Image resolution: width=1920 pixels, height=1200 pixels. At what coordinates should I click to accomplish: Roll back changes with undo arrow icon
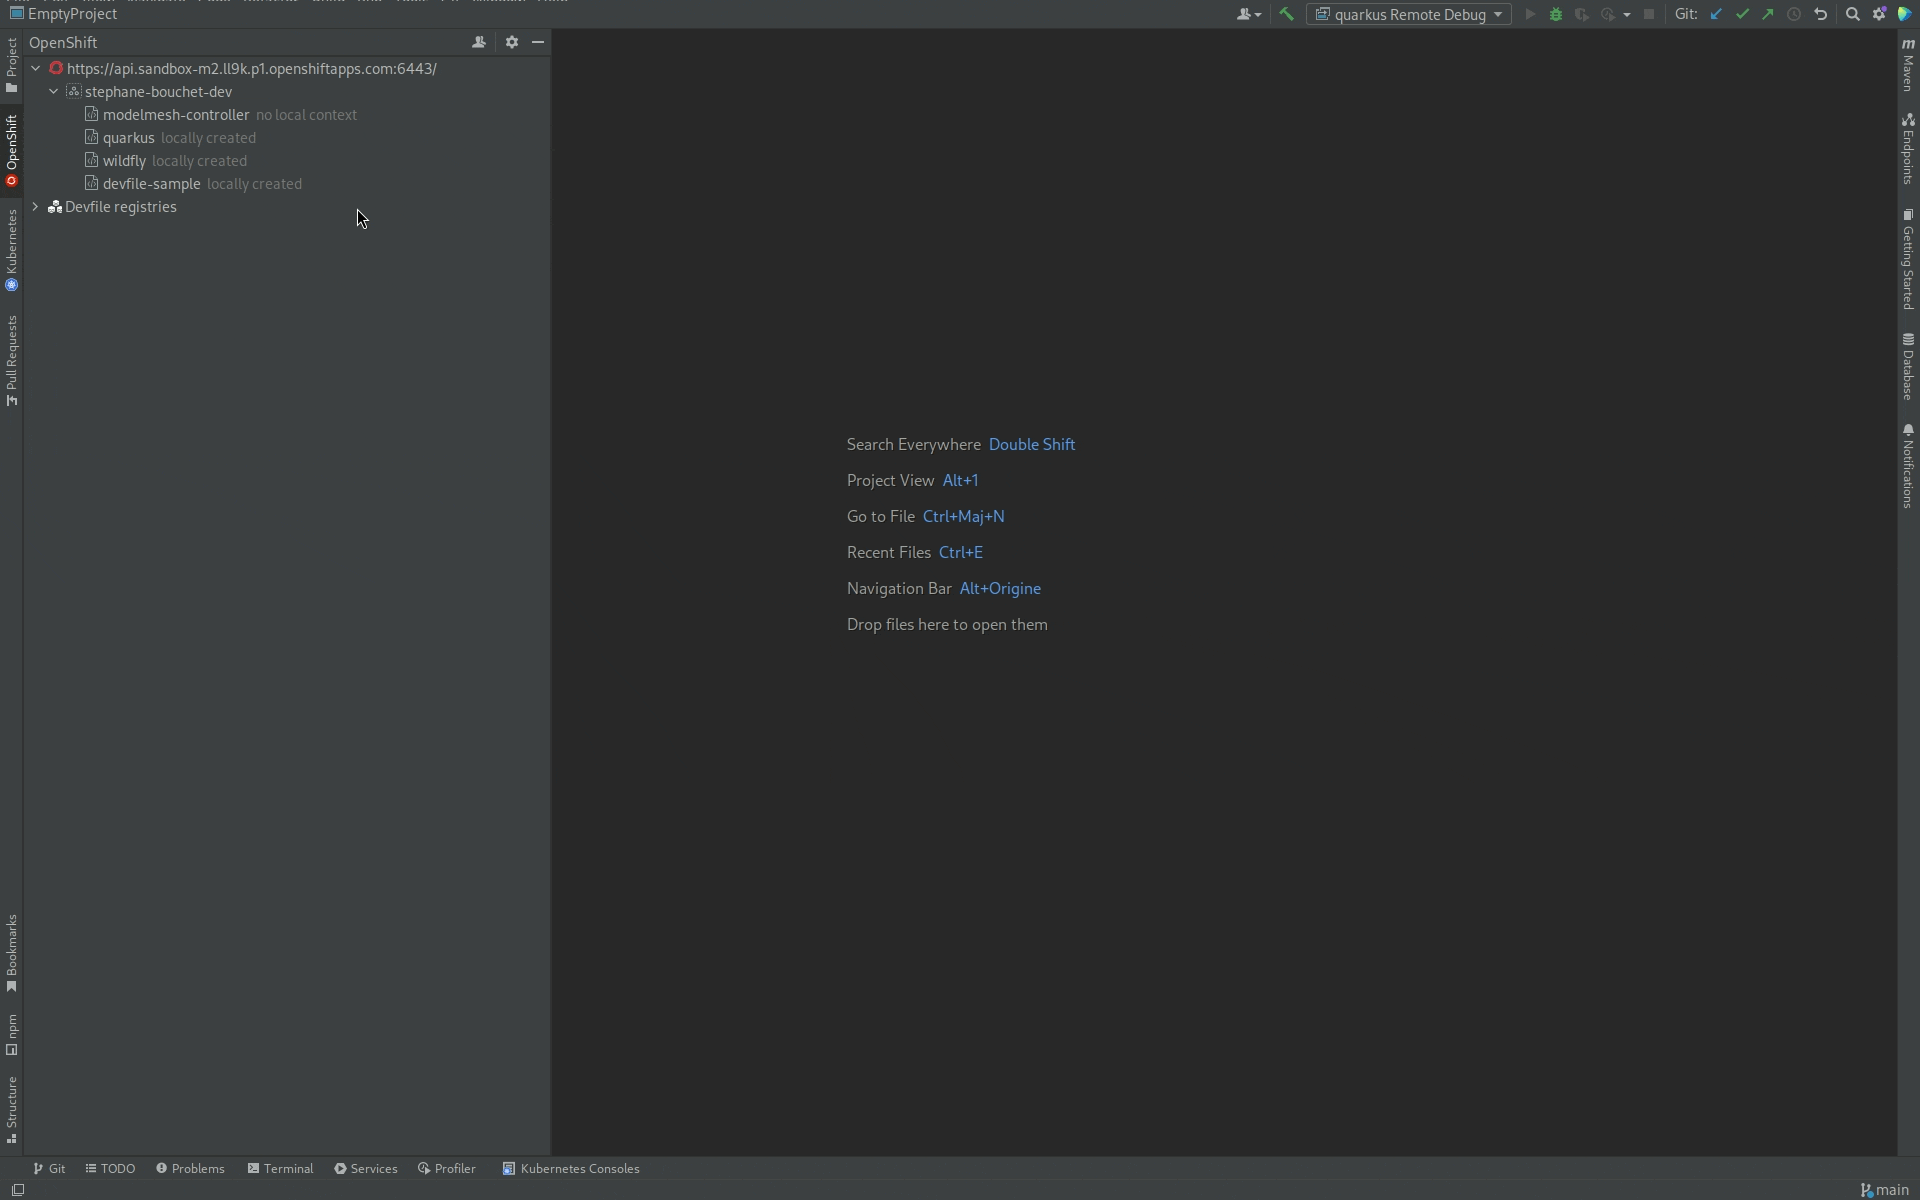click(x=1820, y=14)
